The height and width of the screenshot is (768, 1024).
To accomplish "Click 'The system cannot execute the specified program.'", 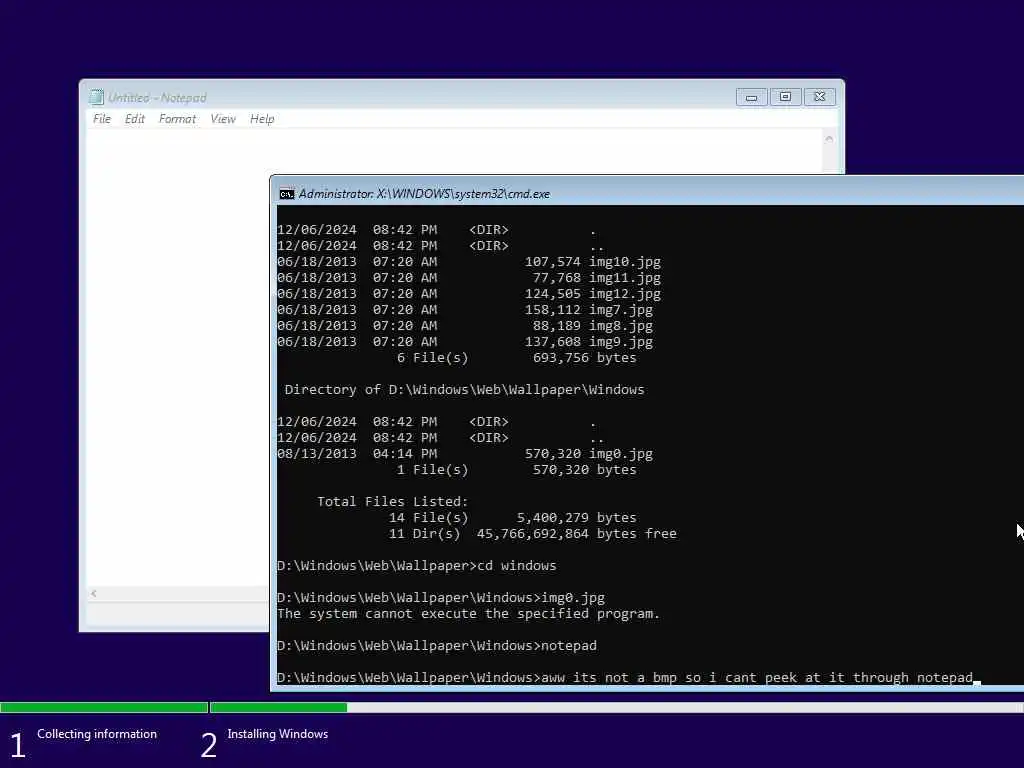I will point(468,614).
